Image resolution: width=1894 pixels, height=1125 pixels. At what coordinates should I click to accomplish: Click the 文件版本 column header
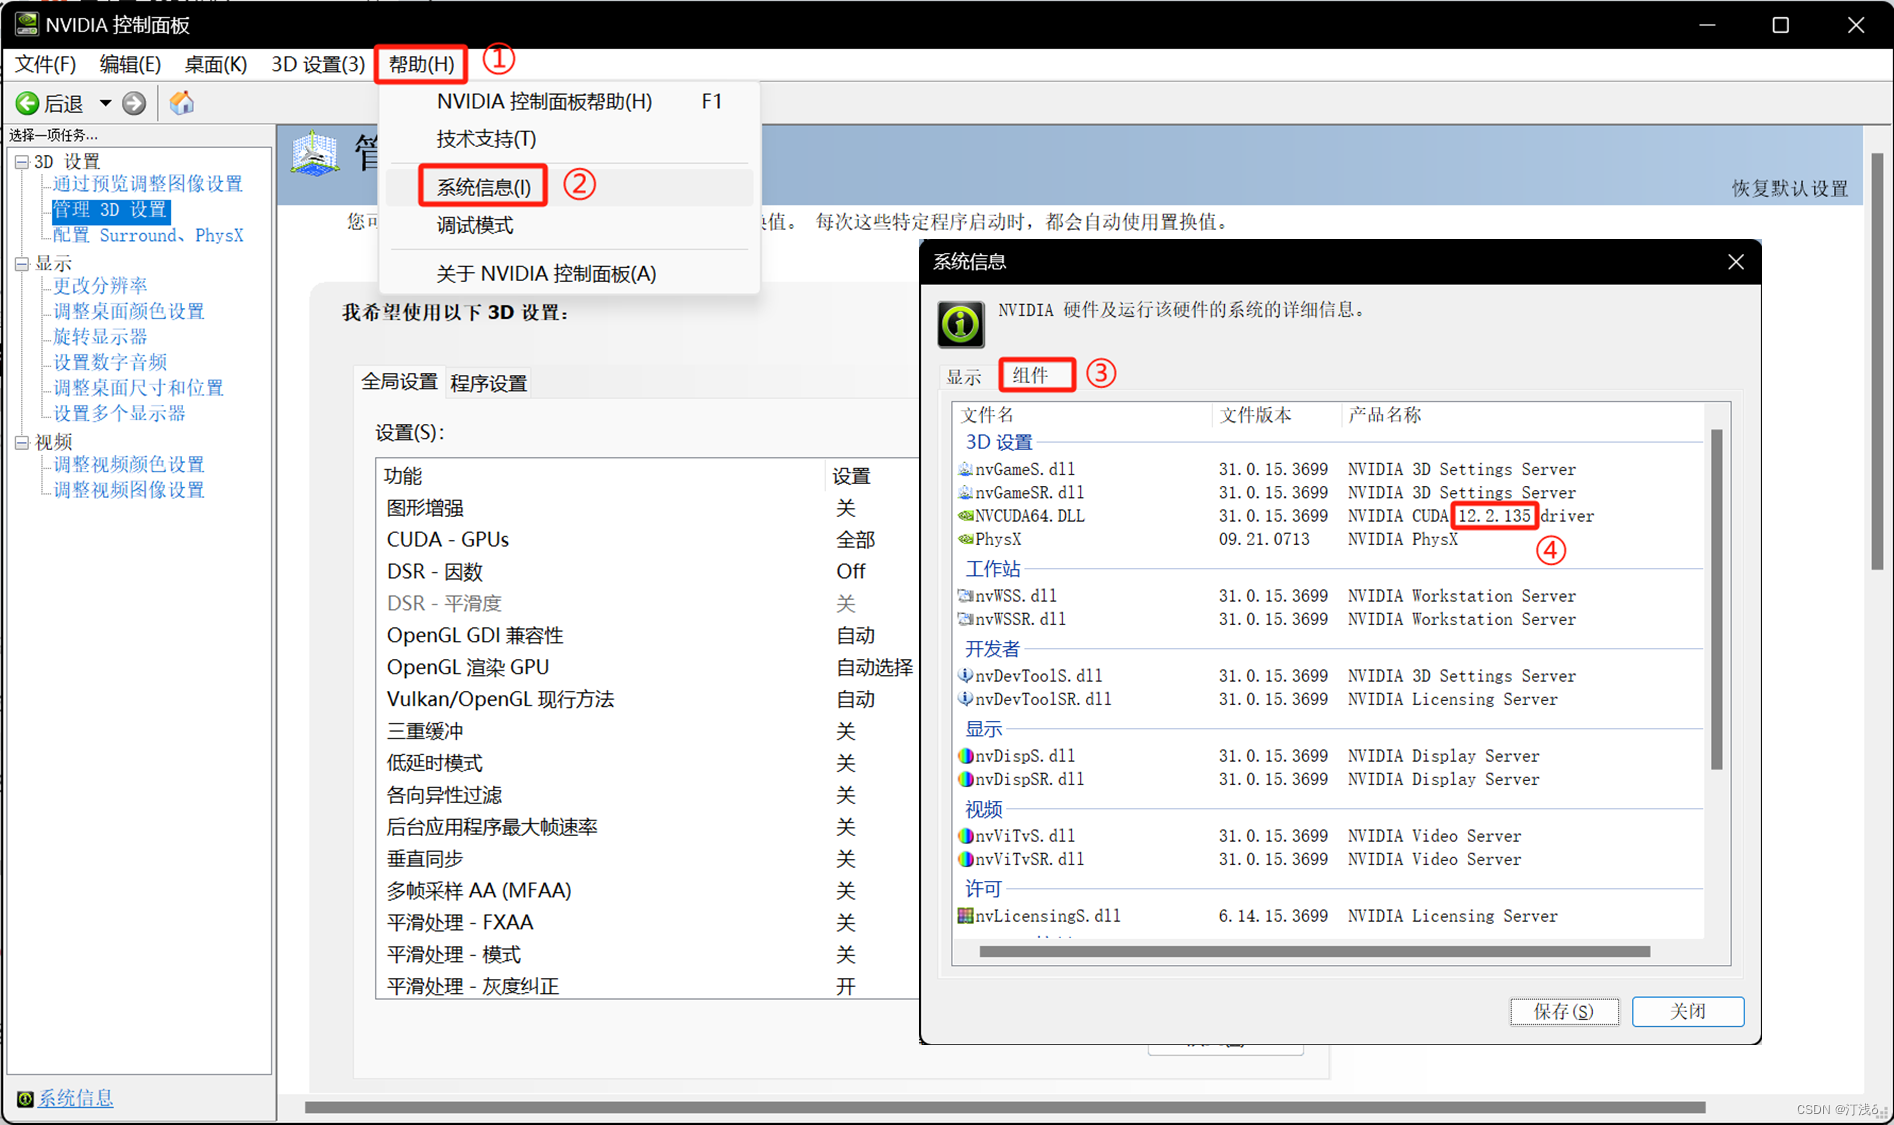1276,415
